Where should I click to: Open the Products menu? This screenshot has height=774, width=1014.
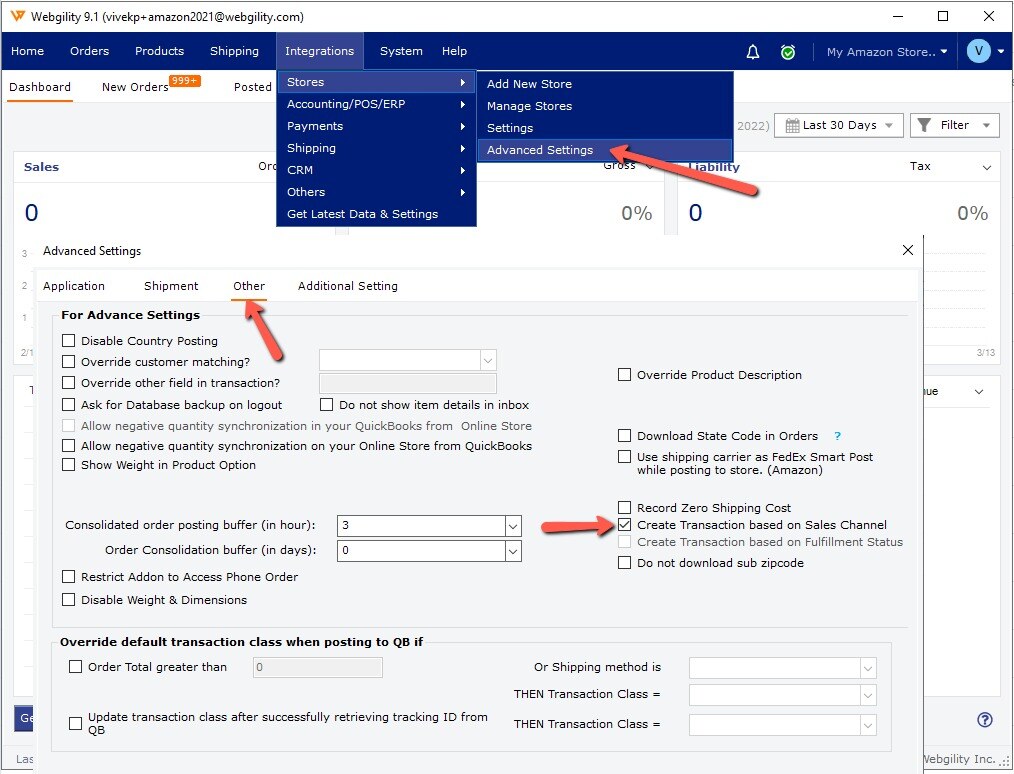click(x=159, y=51)
